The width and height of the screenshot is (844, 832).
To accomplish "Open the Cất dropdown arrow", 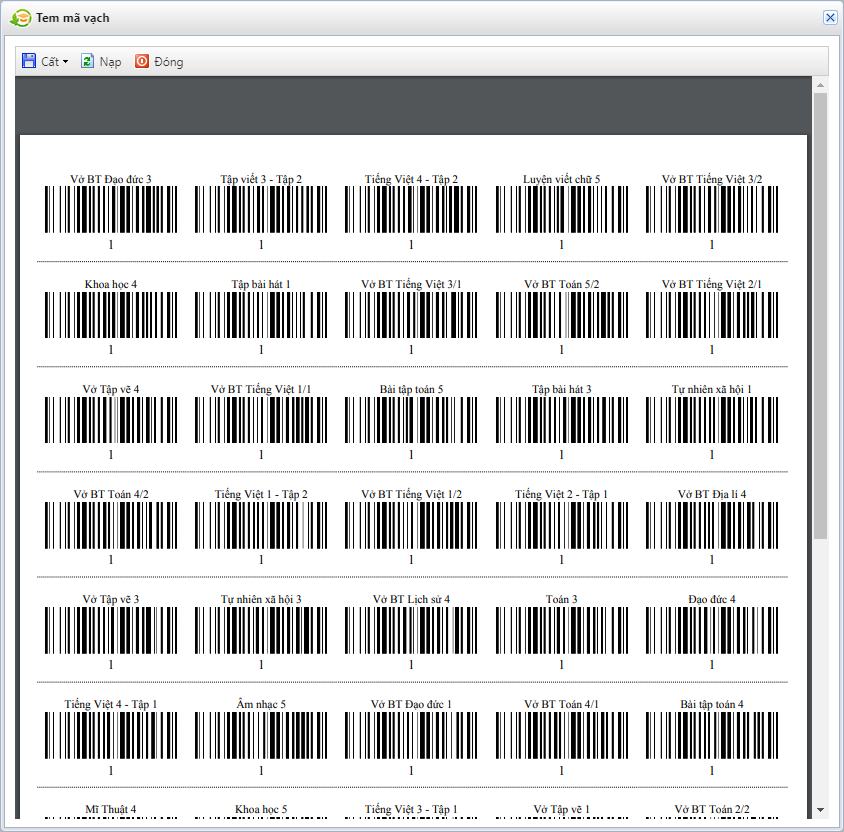I will pyautogui.click(x=66, y=62).
